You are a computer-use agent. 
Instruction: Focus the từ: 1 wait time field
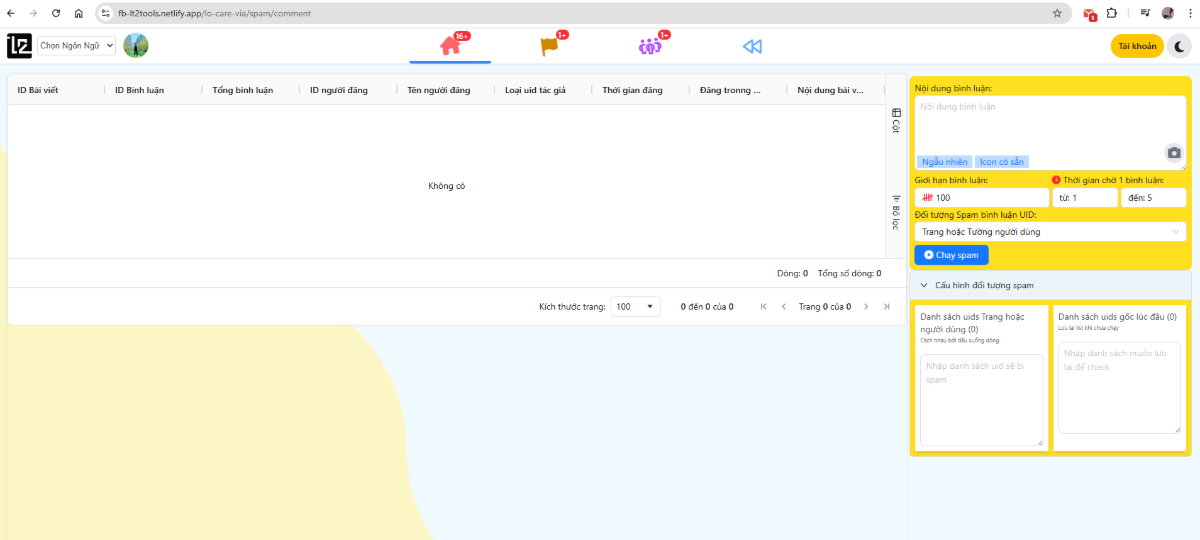coord(1084,198)
